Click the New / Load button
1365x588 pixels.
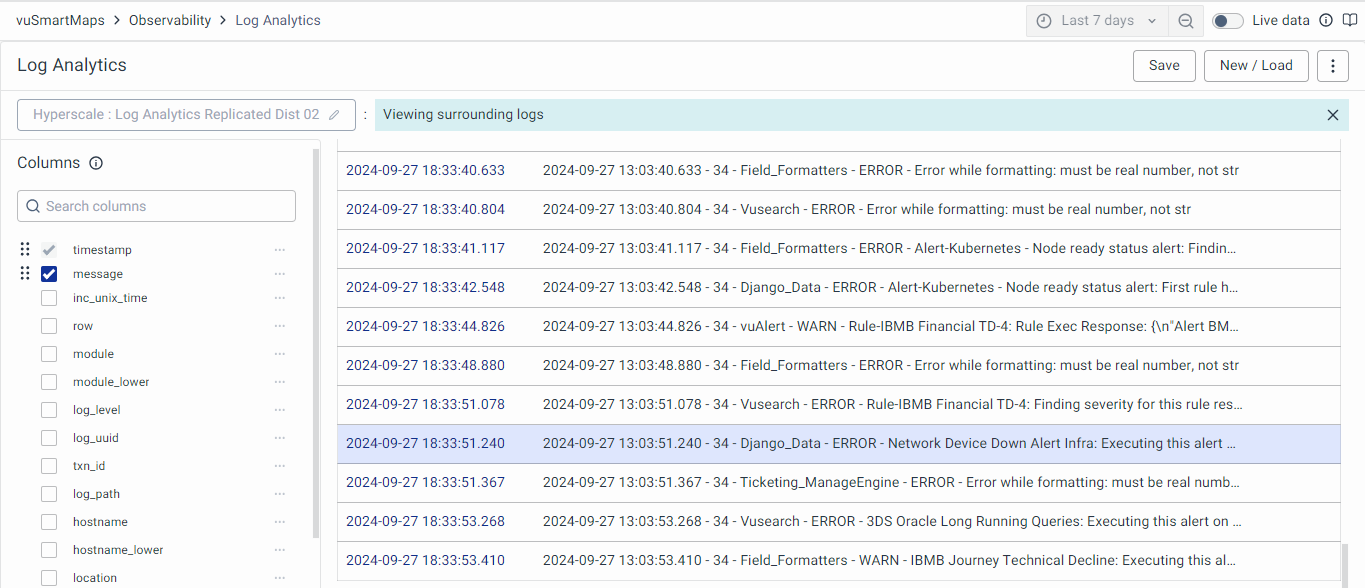click(1256, 66)
